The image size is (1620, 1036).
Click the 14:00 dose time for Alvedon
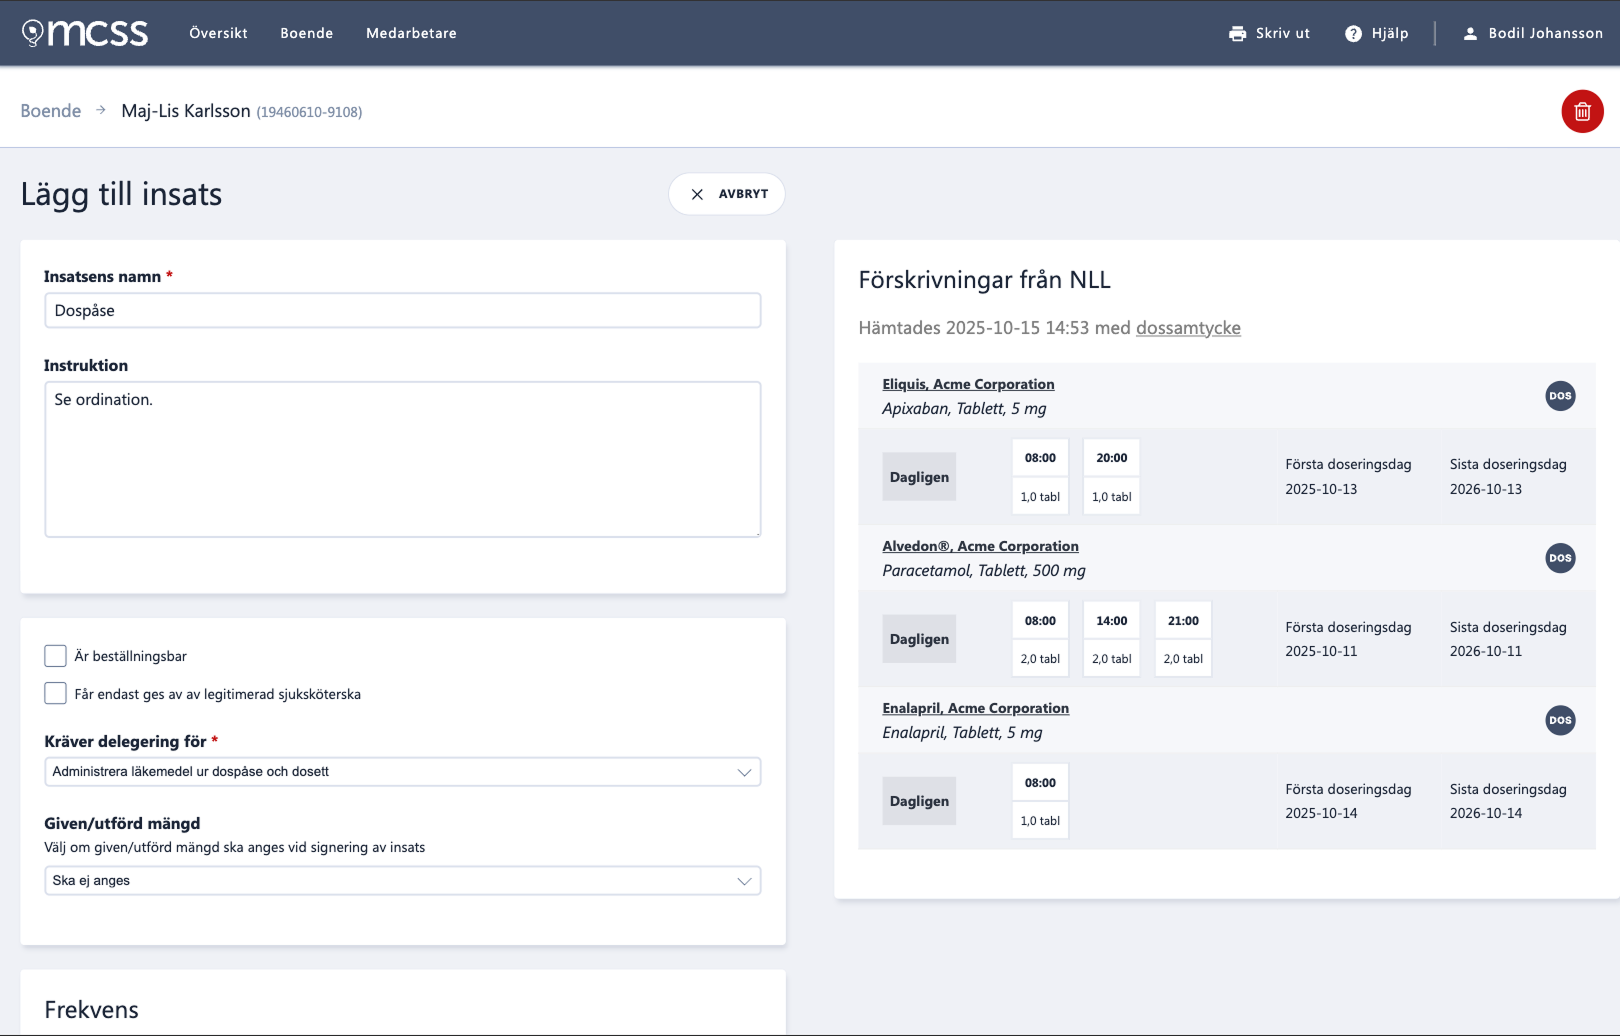point(1111,621)
